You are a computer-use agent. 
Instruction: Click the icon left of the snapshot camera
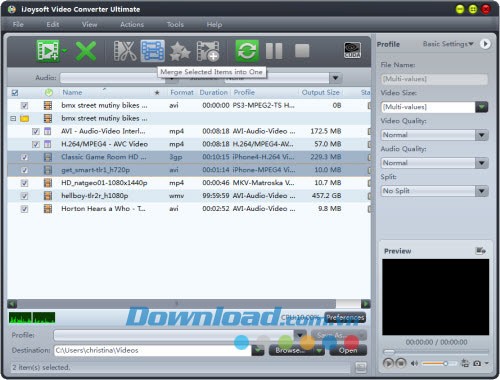[x=465, y=363]
